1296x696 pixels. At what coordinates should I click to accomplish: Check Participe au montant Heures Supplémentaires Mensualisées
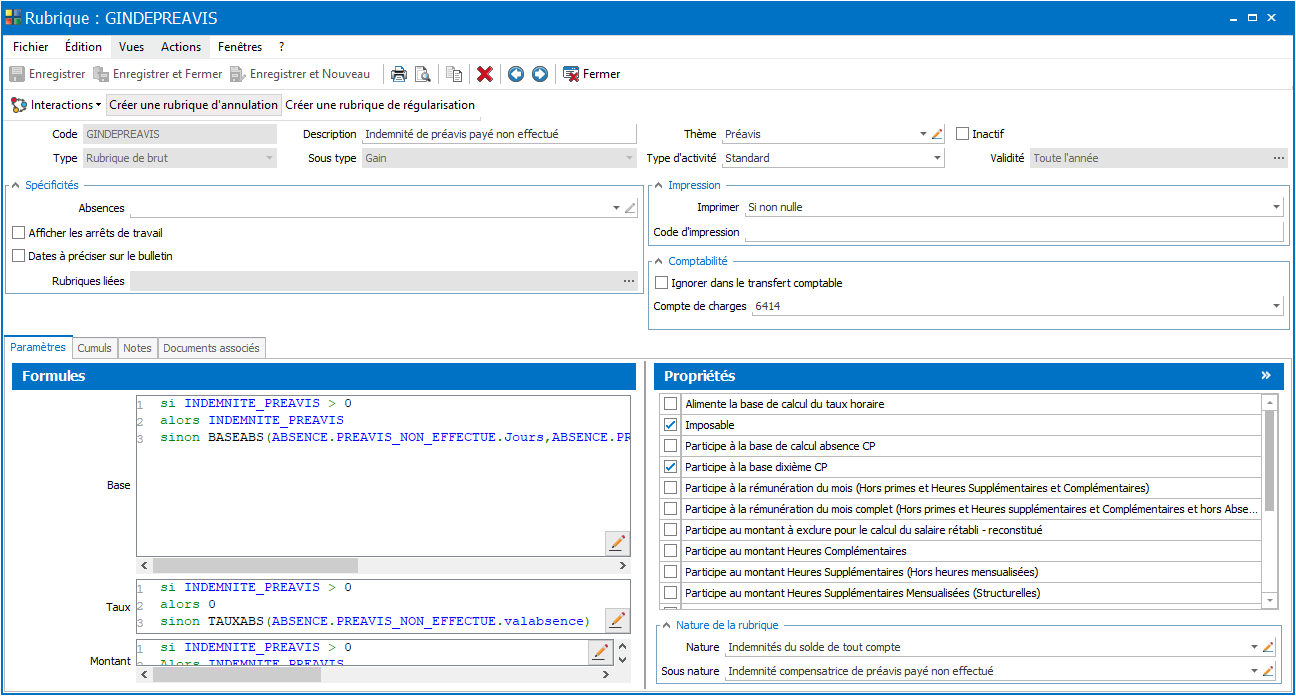coord(671,593)
